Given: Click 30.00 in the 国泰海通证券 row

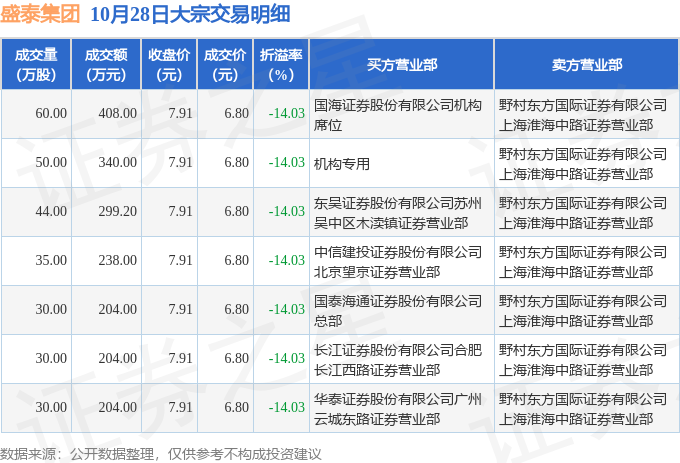Looking at the screenshot, I should click(51, 310).
